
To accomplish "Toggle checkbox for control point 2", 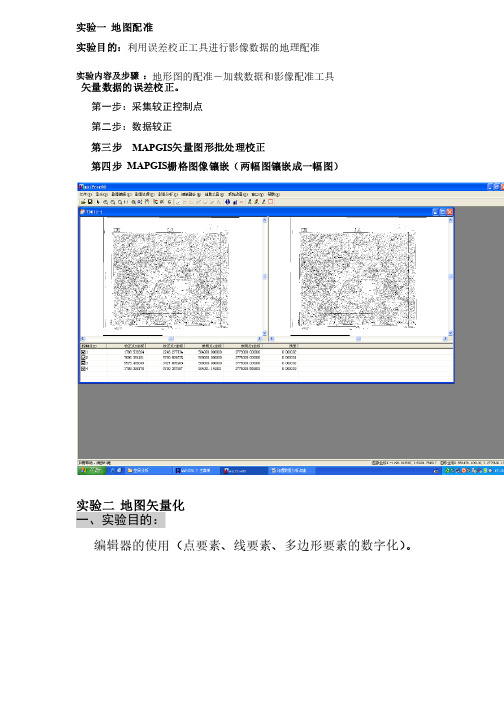I will point(83,357).
